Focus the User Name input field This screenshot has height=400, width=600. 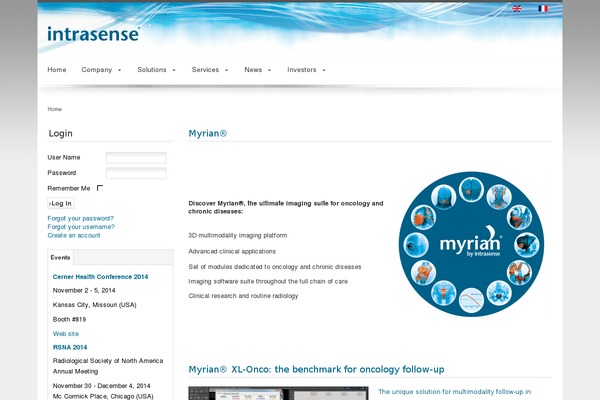click(136, 158)
